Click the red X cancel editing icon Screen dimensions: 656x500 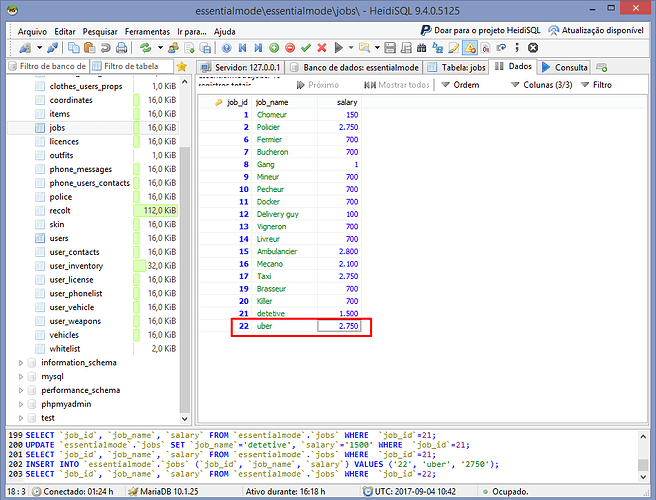click(322, 48)
